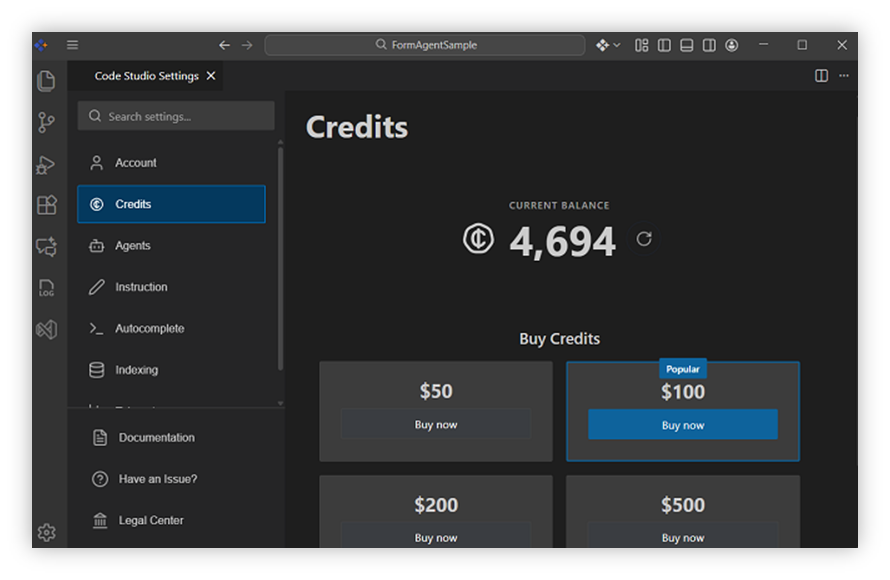Open the Documentation link
The height and width of the screenshot is (580, 890).
coord(156,438)
